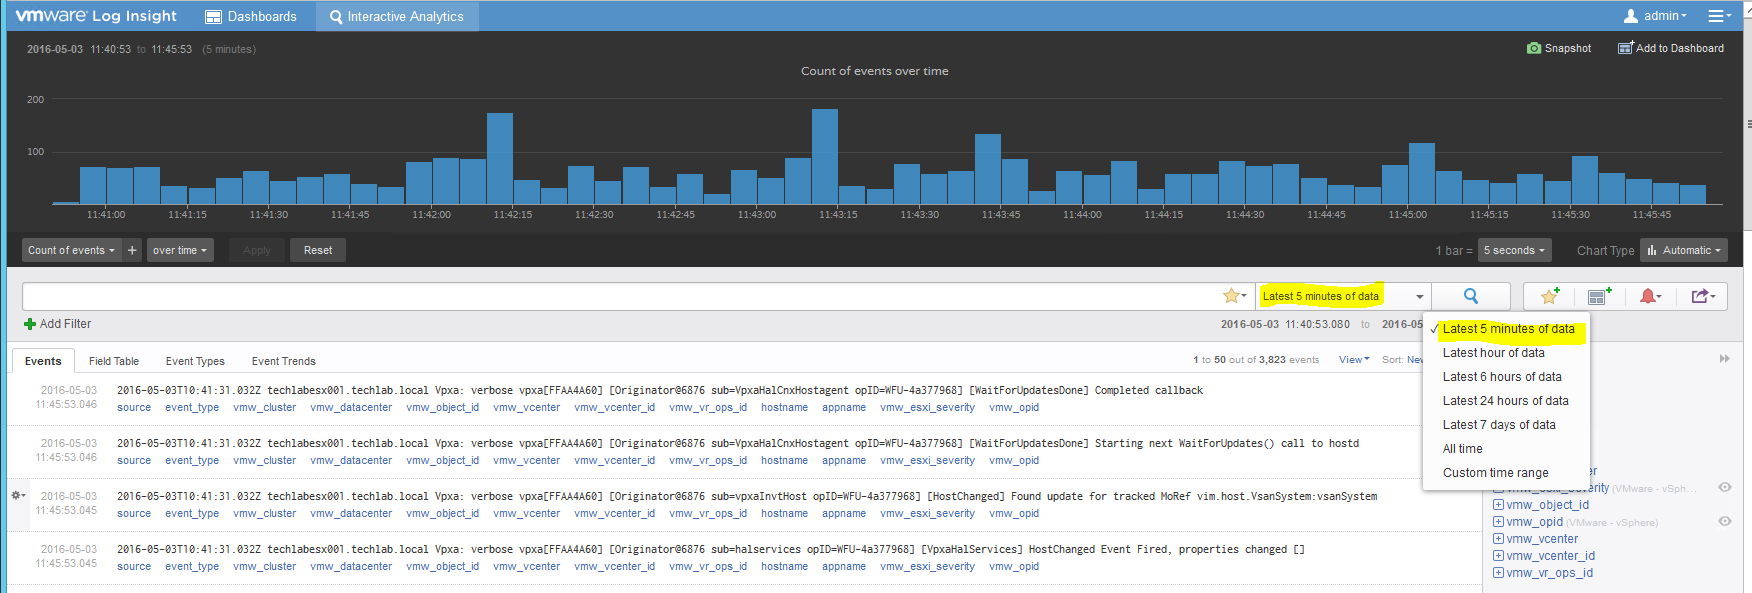The width and height of the screenshot is (1752, 593).
Task: Click 'hostname' link in 'Starting next WaitForUpdates' event
Action: click(x=784, y=460)
